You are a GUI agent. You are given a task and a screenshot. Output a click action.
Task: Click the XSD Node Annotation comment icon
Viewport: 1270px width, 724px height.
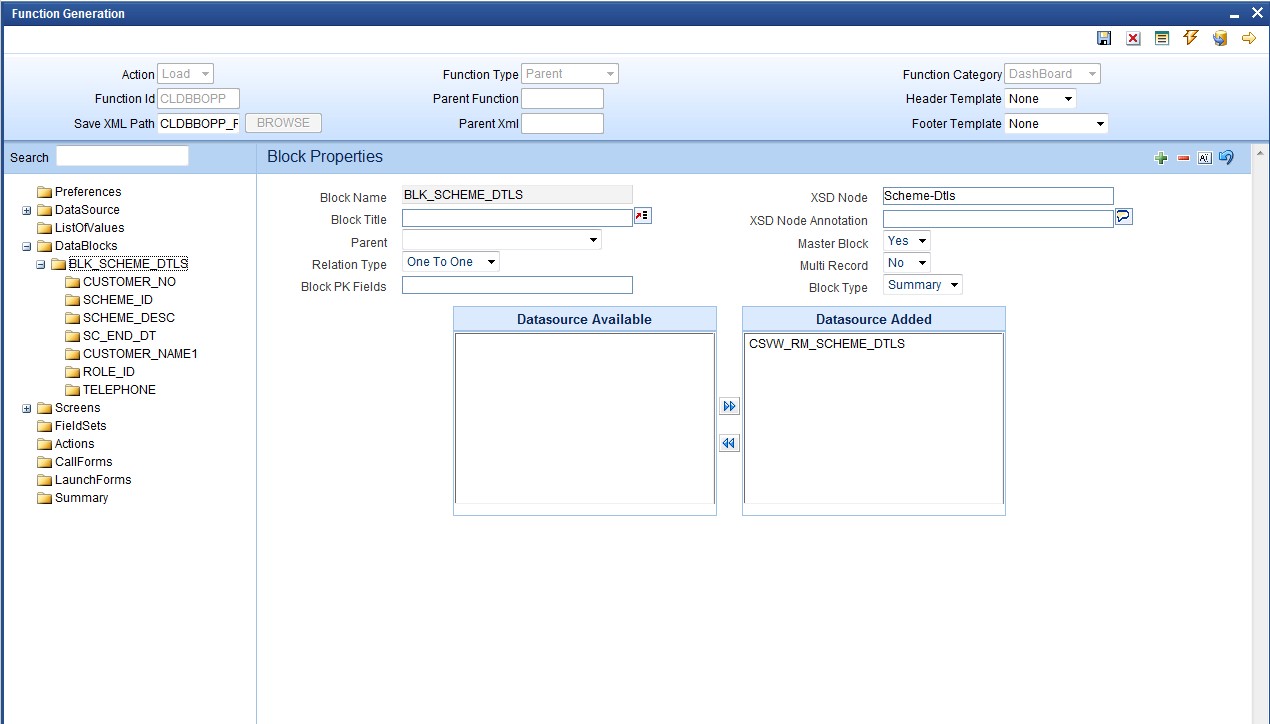point(1123,216)
